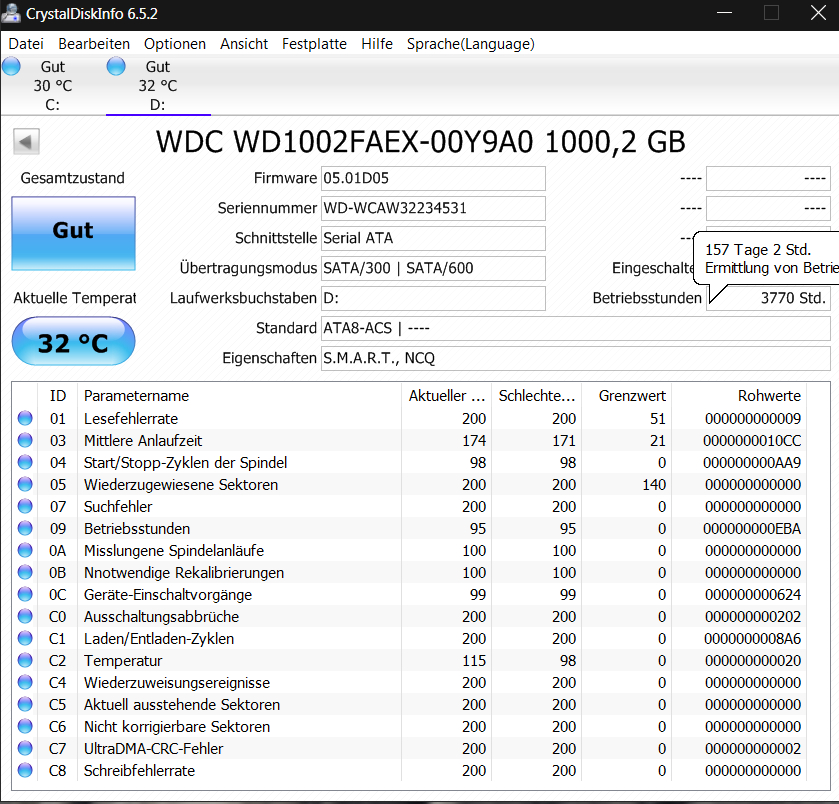Close the CrystalDiskInfo window
Viewport: 839px width, 804px height.
[818, 13]
